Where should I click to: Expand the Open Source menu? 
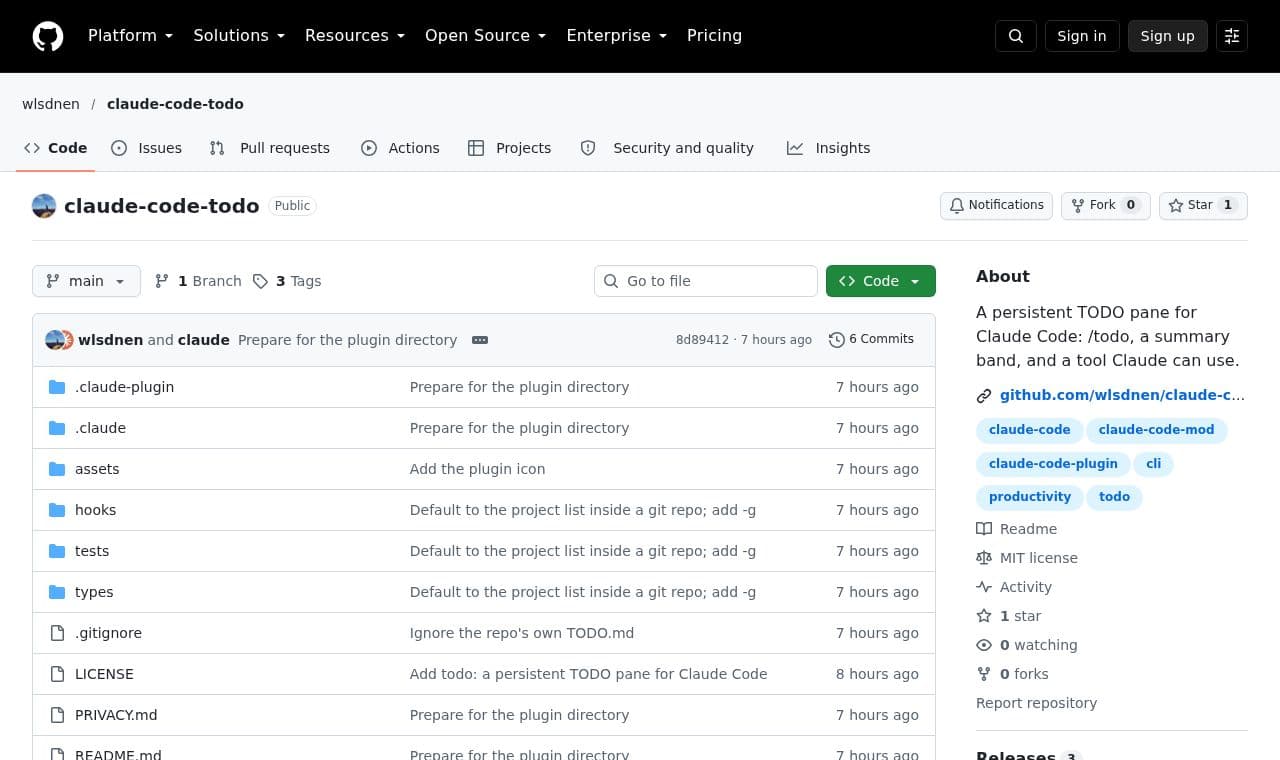pyautogui.click(x=485, y=36)
